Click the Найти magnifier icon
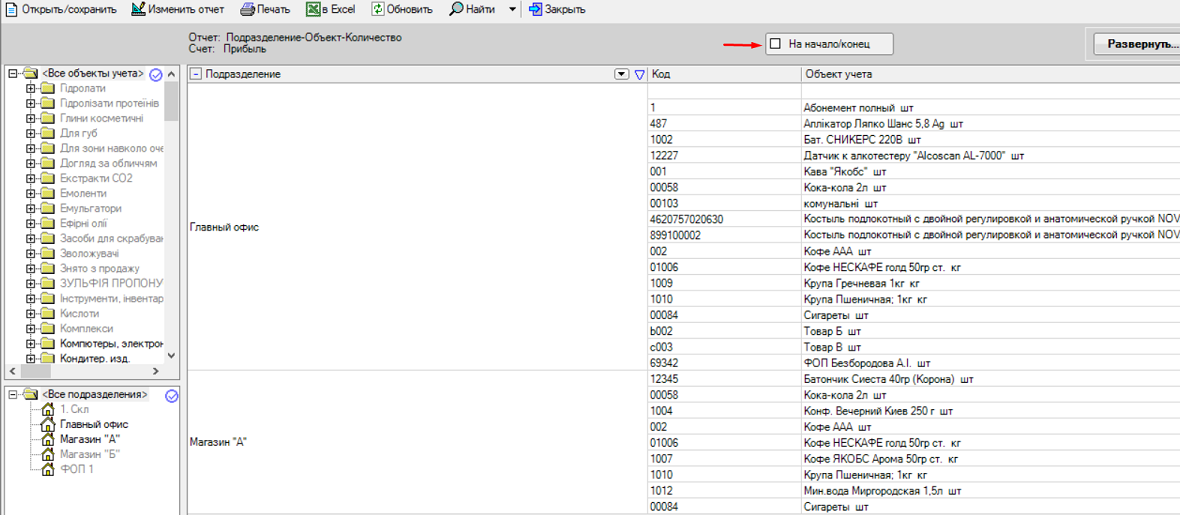 click(456, 9)
